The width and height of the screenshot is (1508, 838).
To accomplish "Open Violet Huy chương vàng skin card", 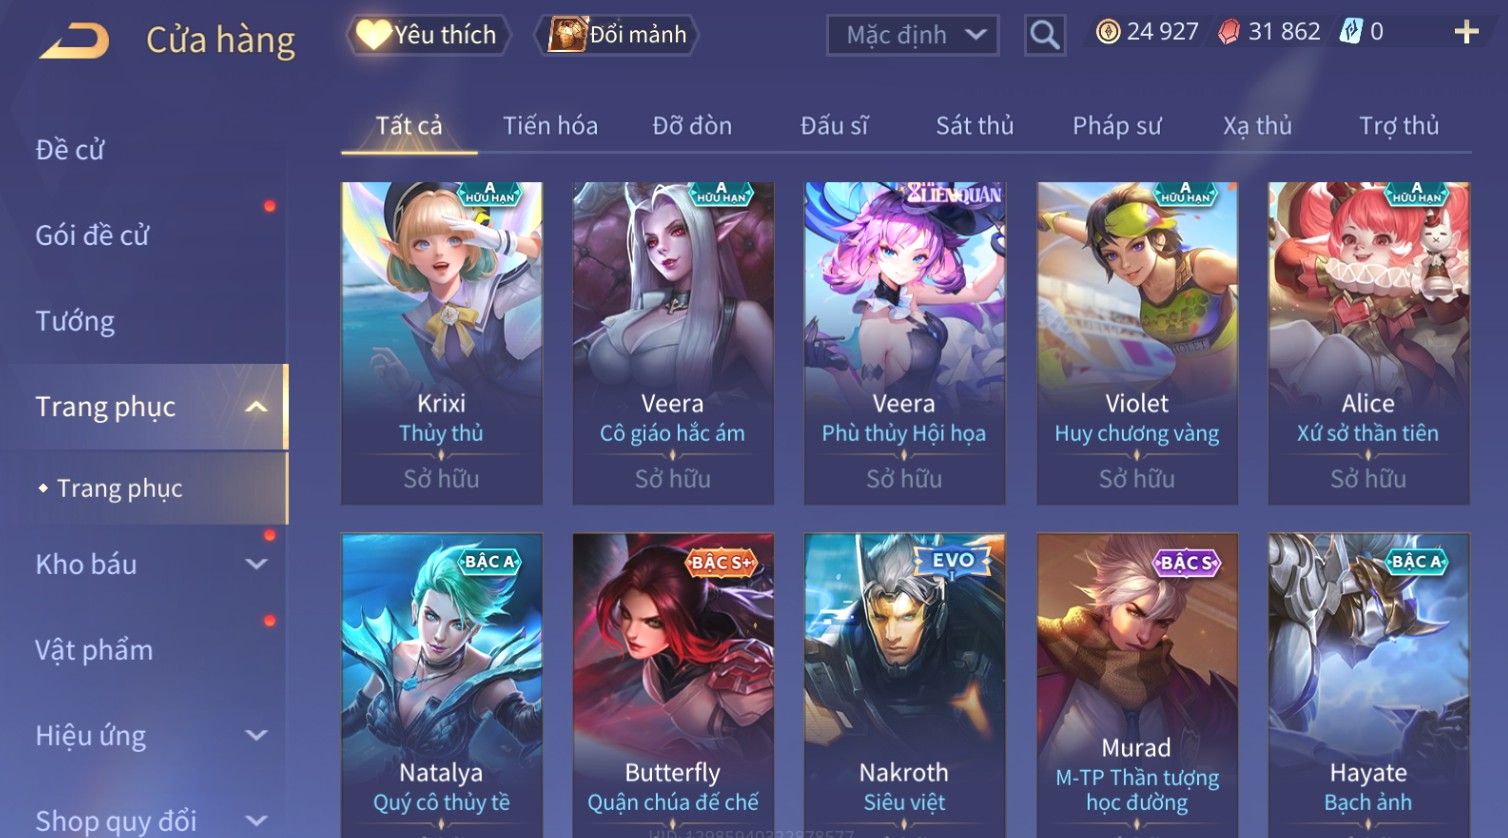I will coord(1137,343).
